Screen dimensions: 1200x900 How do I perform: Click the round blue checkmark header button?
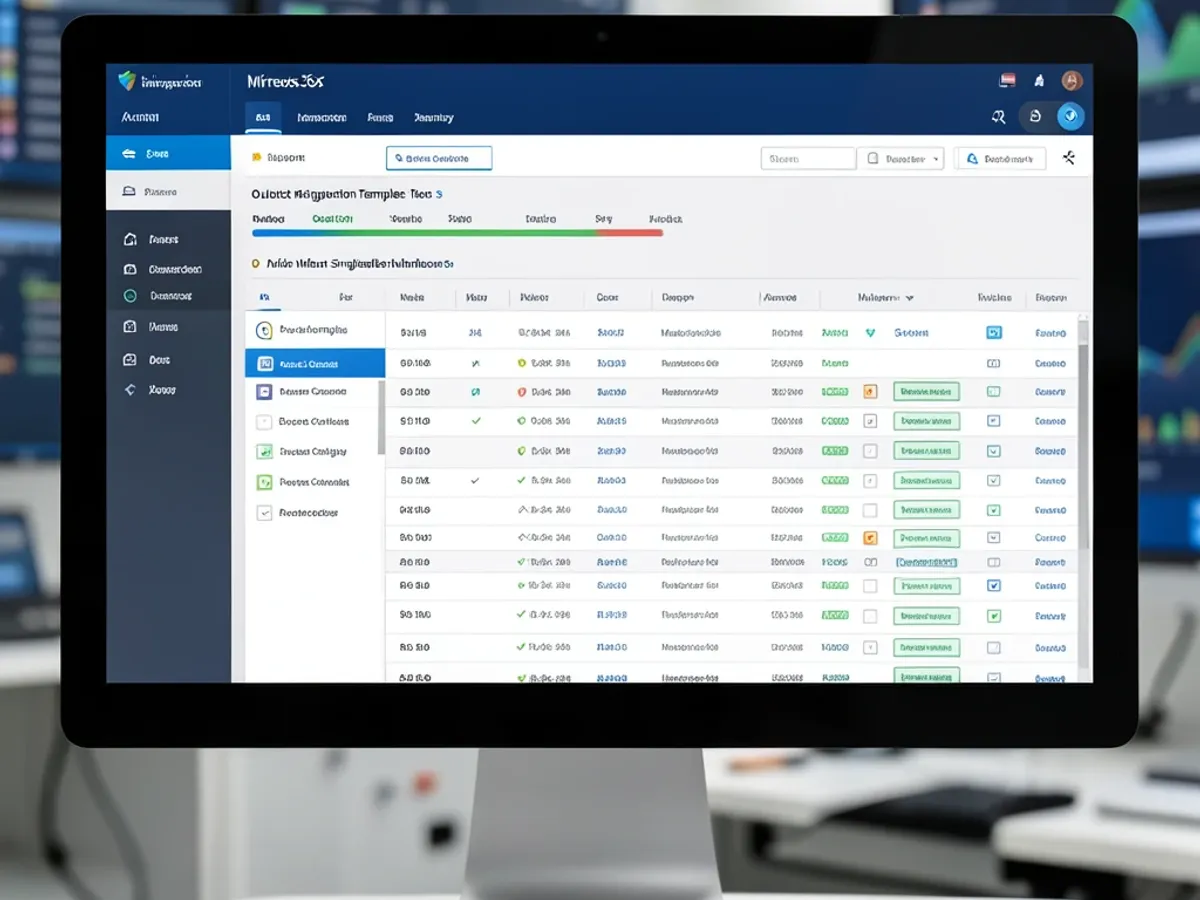[1070, 117]
